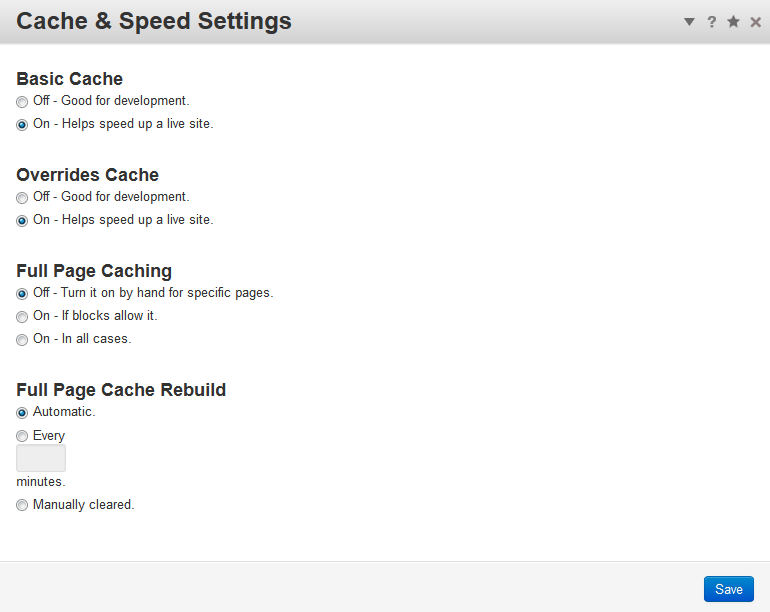Turn Basic Cache off for development

(22, 102)
